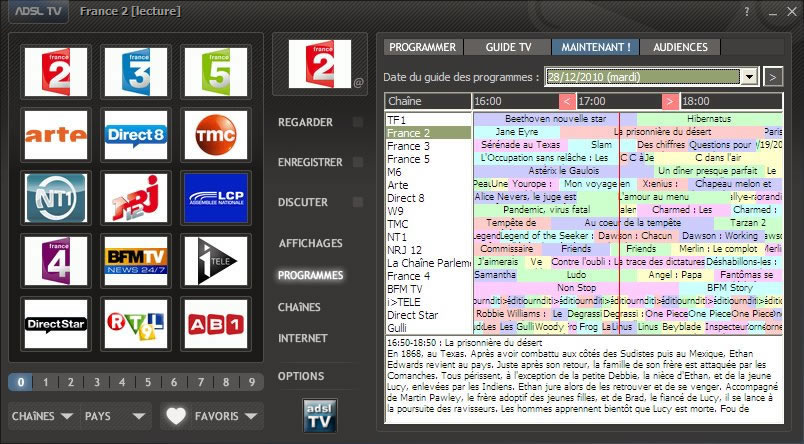Viewport: 804px width, 444px height.
Task: Tune to the AB1 channel tile
Action: (216, 324)
